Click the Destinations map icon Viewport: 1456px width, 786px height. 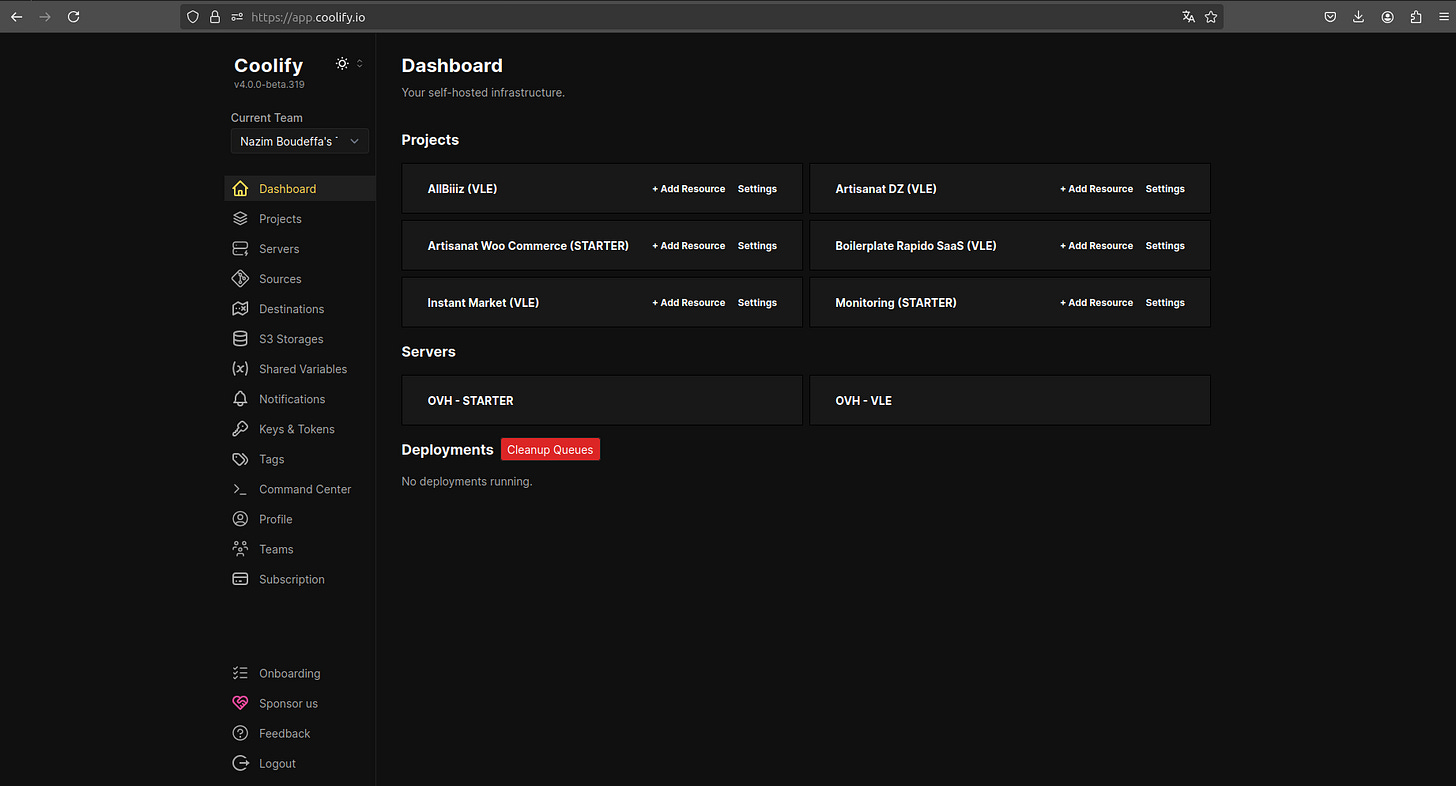point(240,308)
